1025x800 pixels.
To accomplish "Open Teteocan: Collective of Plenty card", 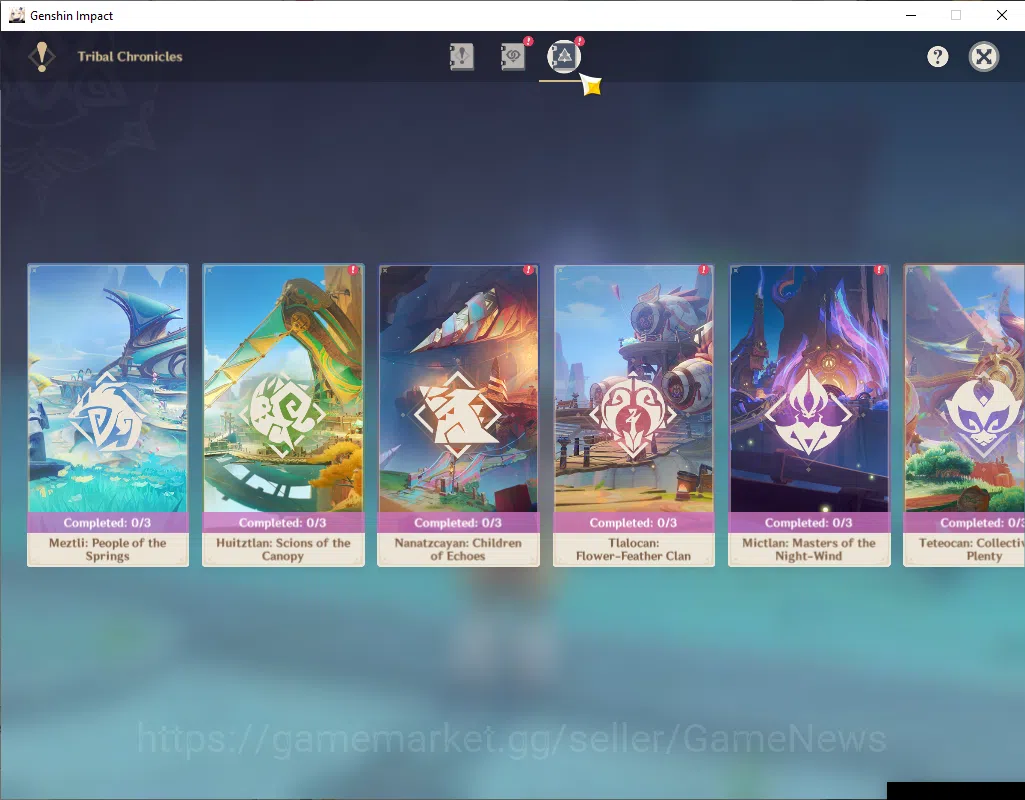I will point(964,415).
